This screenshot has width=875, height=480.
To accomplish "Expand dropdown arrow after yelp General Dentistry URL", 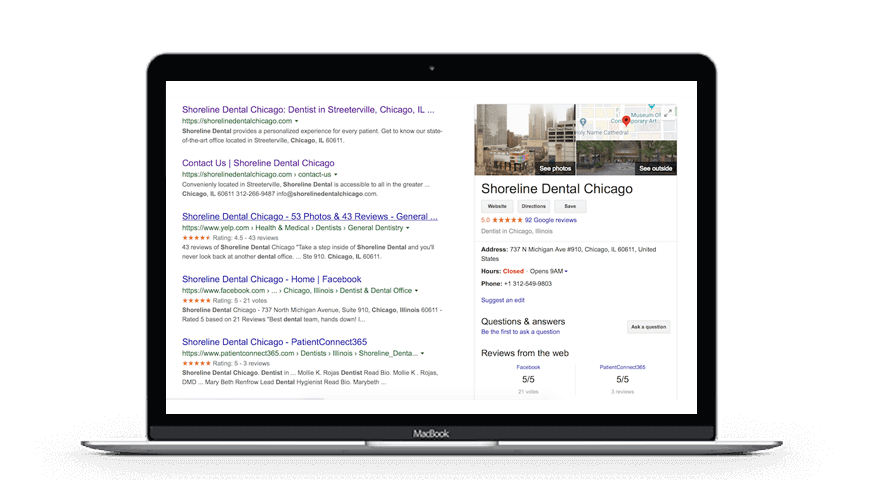I will click(407, 228).
